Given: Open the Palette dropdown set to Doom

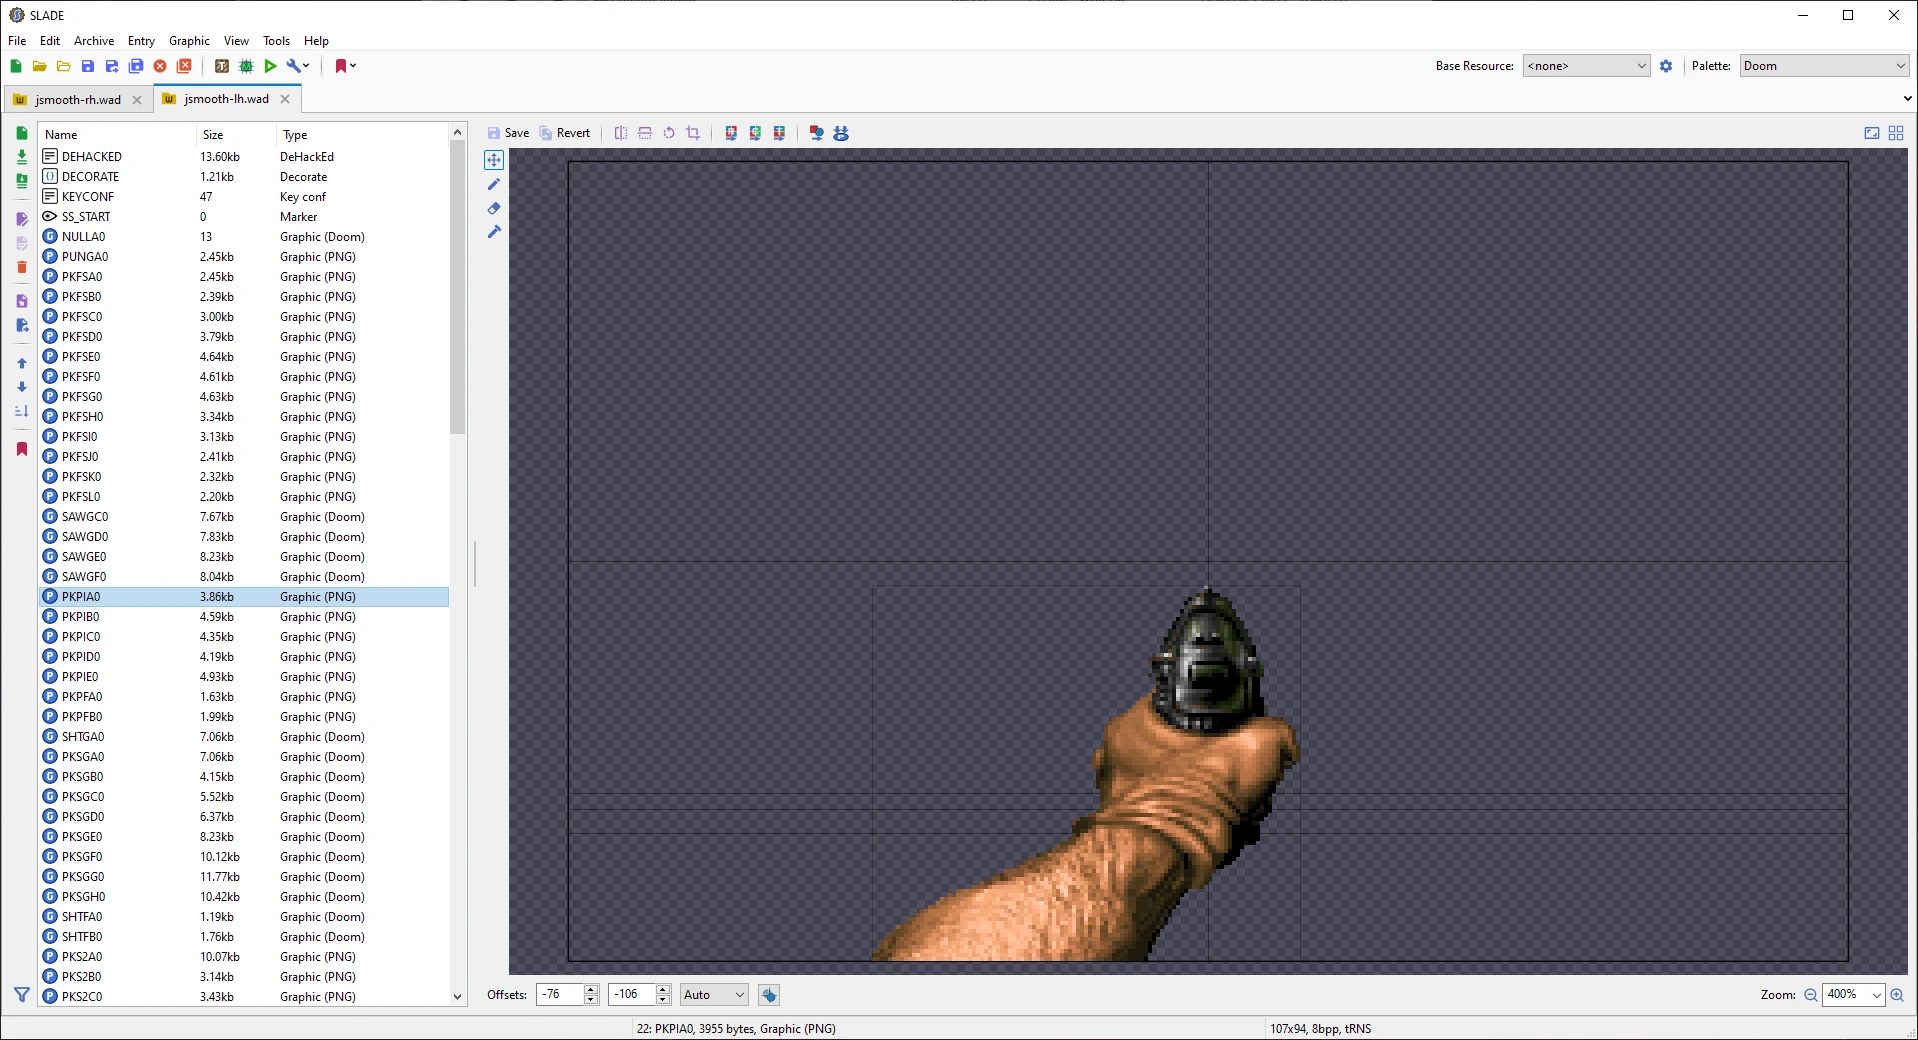Looking at the screenshot, I should point(1824,66).
